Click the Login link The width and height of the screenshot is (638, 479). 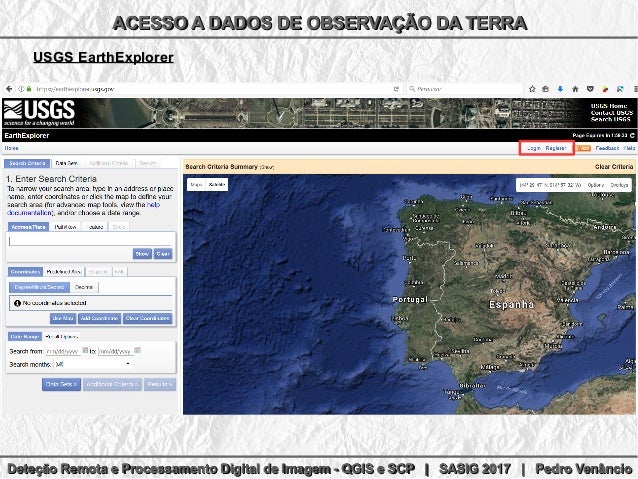[534, 148]
